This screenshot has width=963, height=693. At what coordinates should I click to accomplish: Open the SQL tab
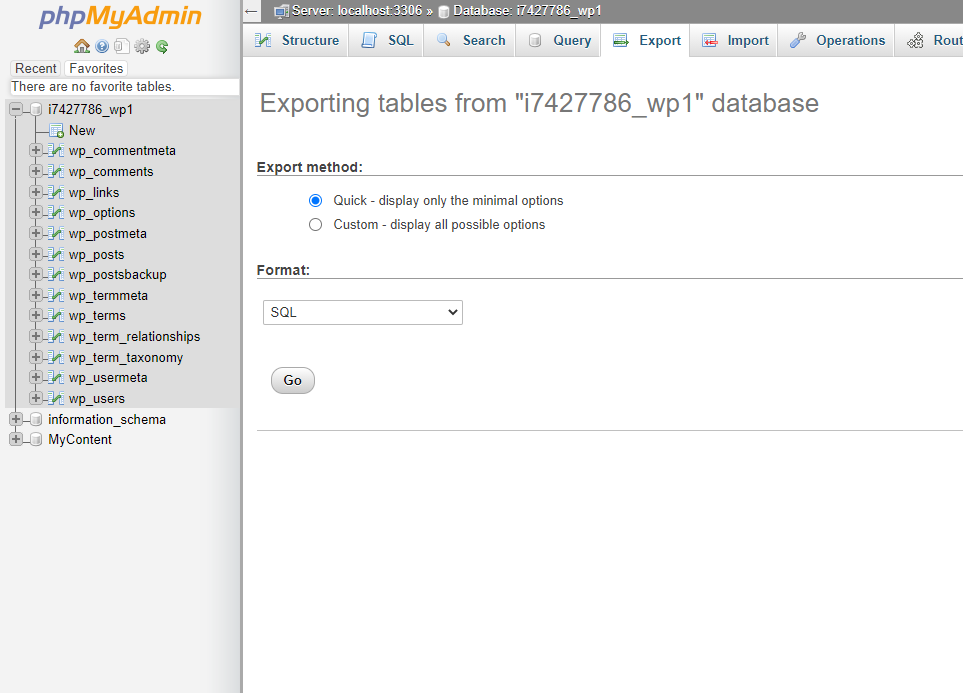(386, 41)
